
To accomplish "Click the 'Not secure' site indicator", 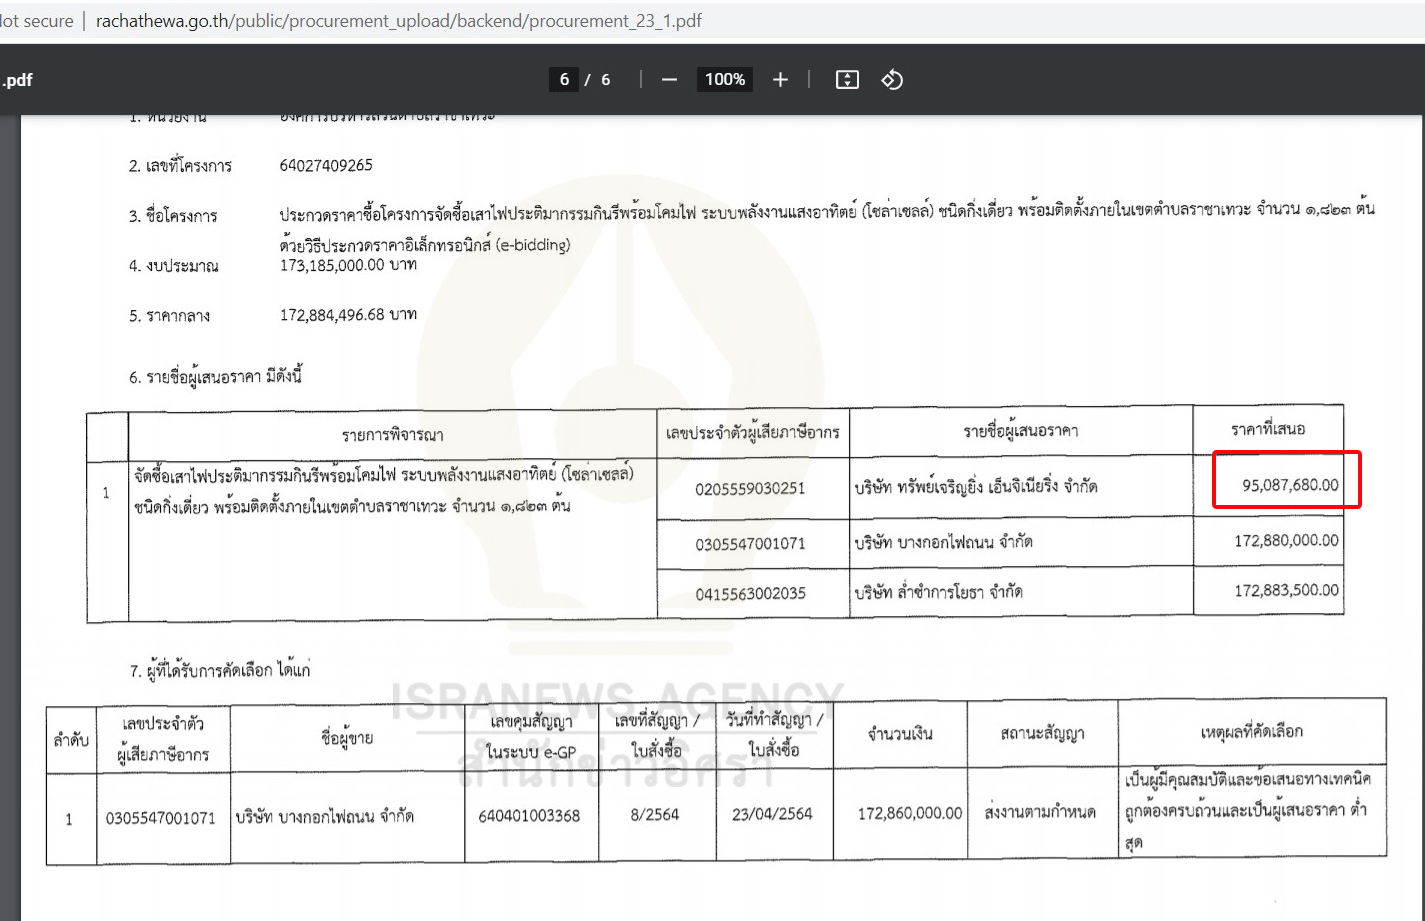I will pos(37,21).
